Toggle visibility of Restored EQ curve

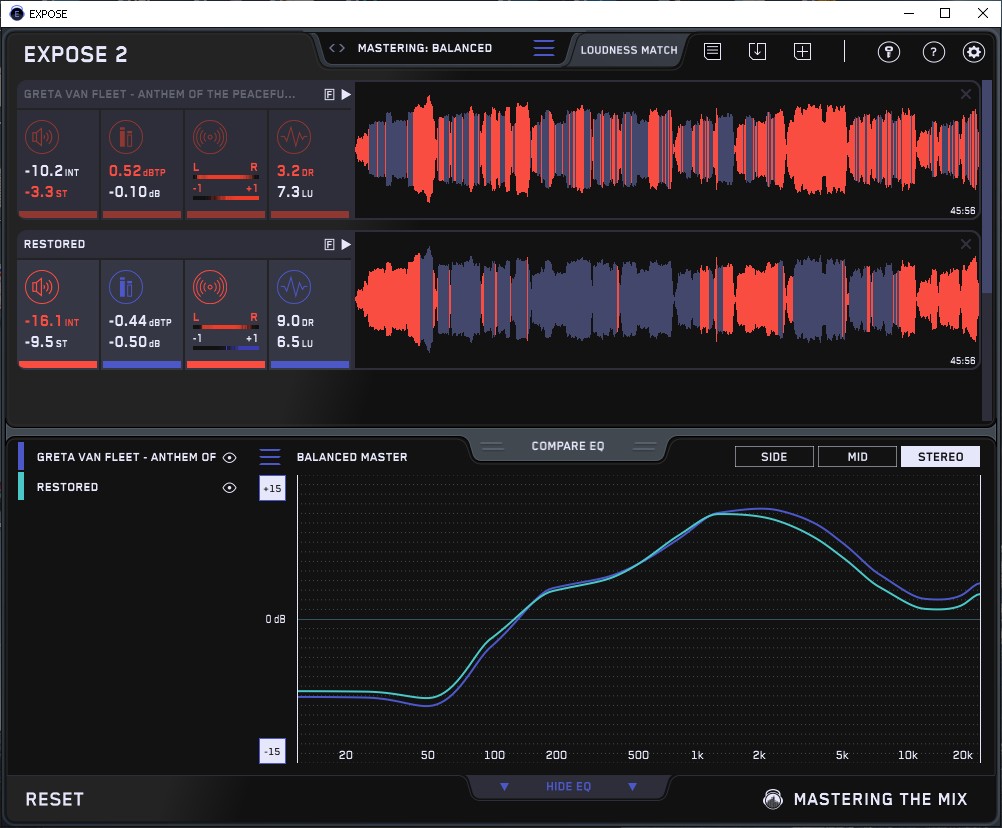tap(229, 487)
